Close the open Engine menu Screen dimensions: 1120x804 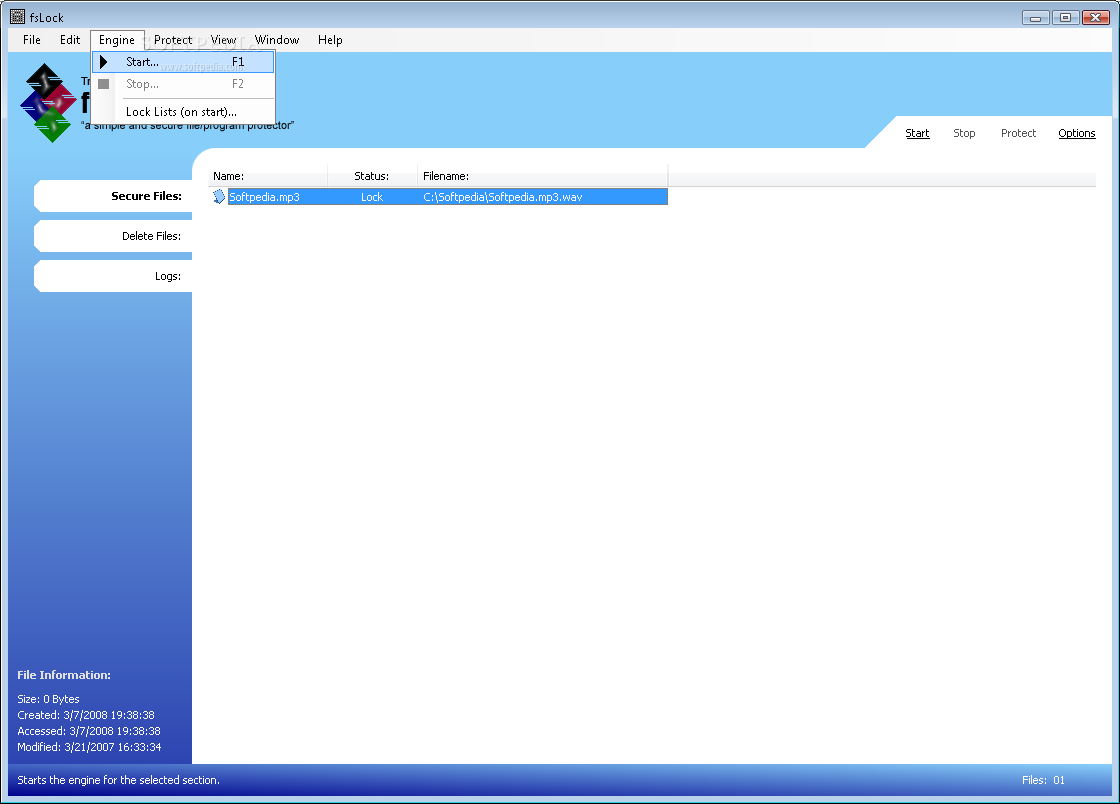tap(117, 40)
